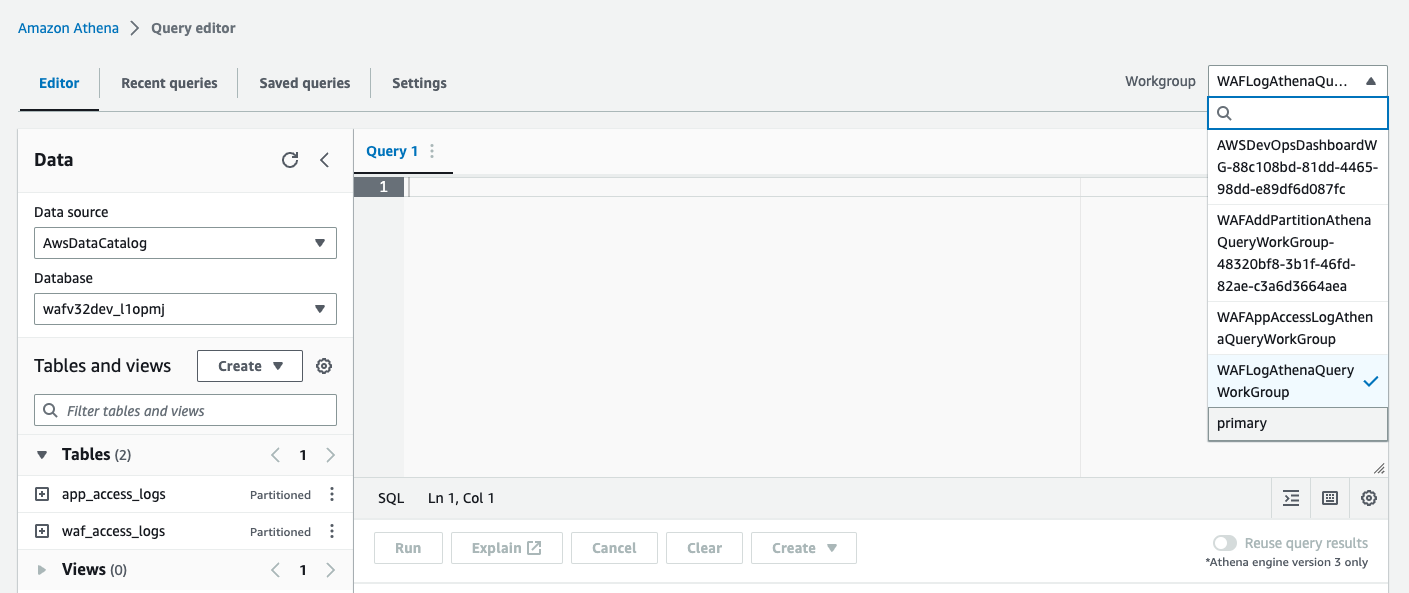Switch to the Recent queries tab
The image size is (1409, 593).
pos(168,83)
